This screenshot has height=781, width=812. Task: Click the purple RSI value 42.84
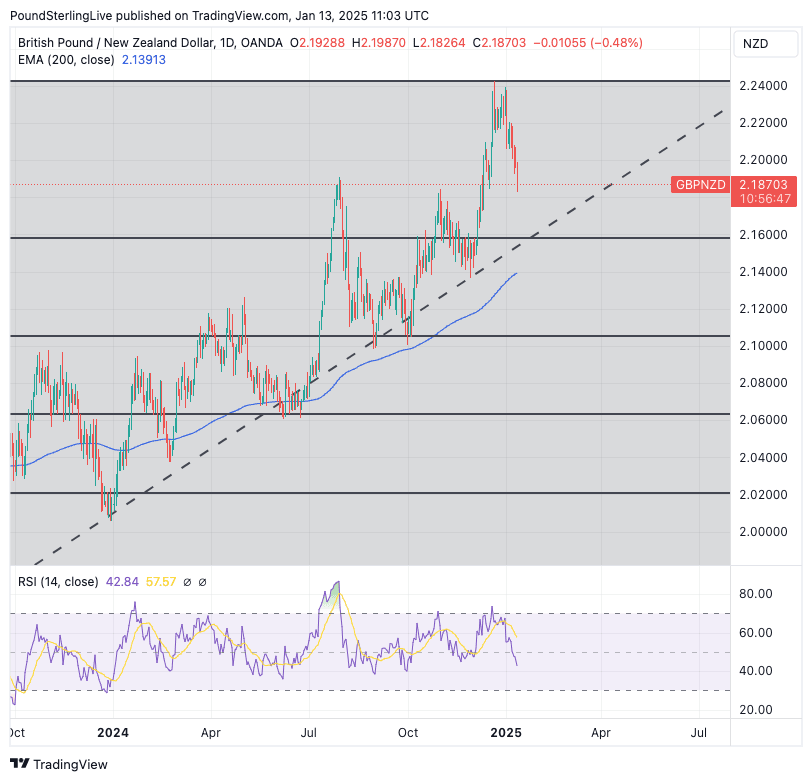pyautogui.click(x=122, y=581)
